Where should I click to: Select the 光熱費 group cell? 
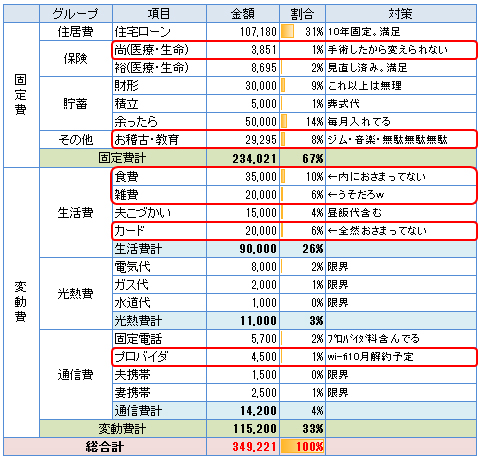76,294
